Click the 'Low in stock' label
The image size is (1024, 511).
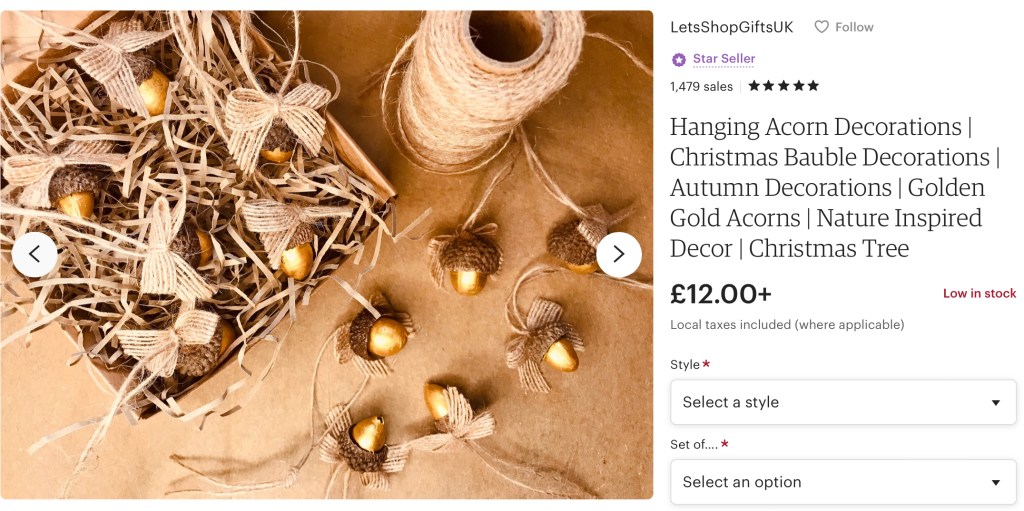[x=979, y=294]
